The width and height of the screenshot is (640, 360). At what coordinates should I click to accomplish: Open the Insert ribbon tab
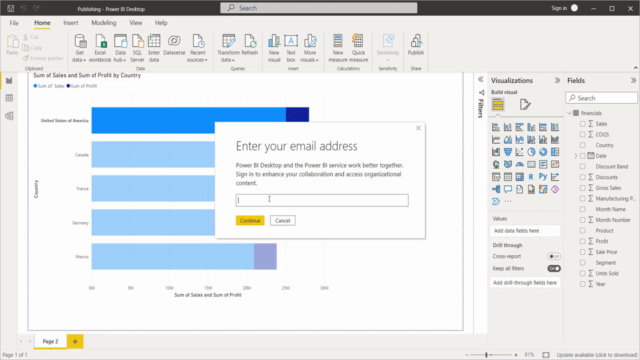click(71, 23)
